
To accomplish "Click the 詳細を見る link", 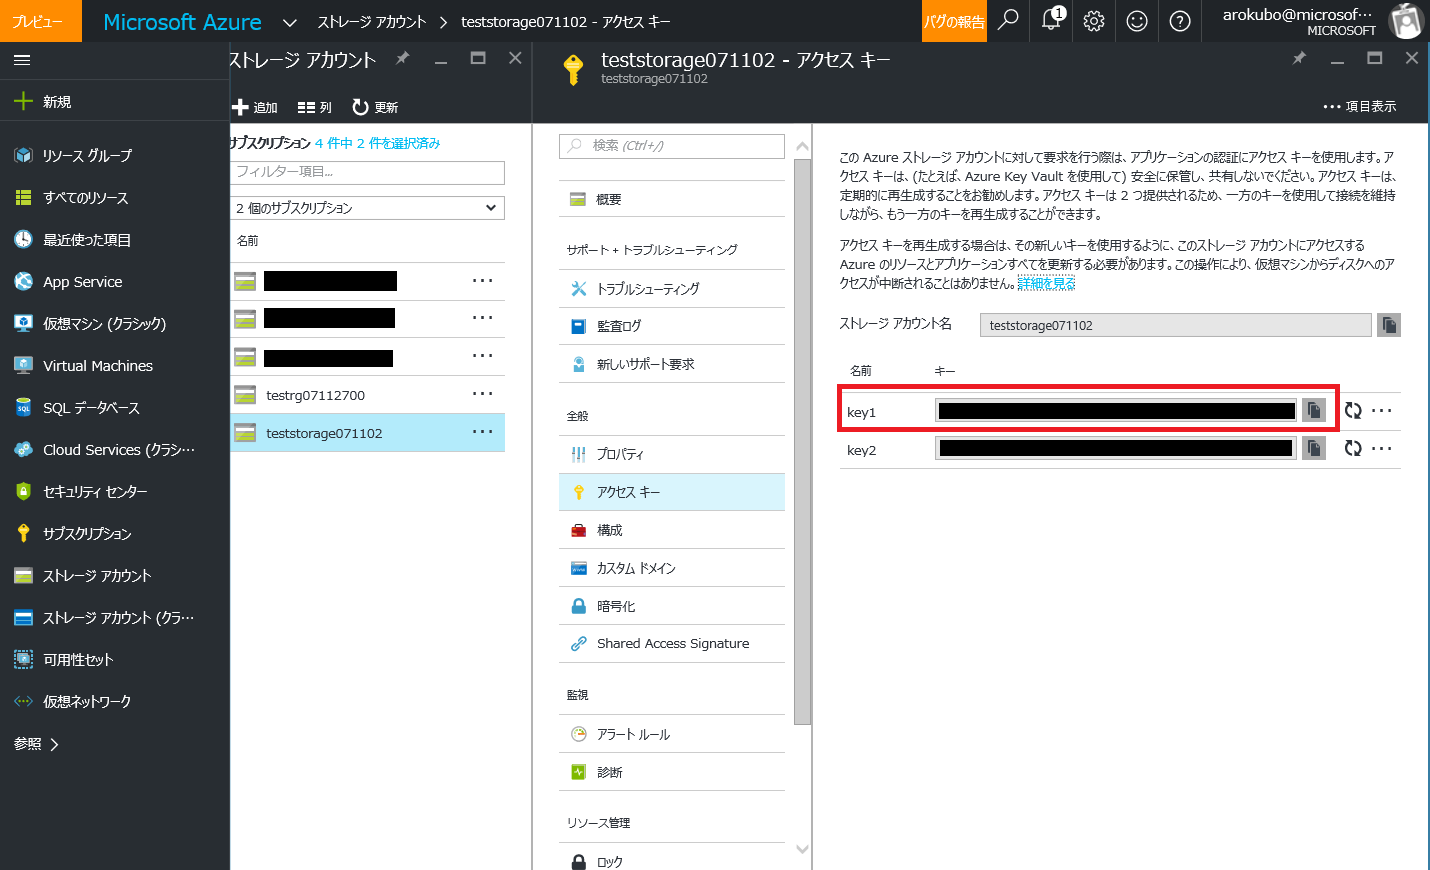I will tap(1046, 283).
